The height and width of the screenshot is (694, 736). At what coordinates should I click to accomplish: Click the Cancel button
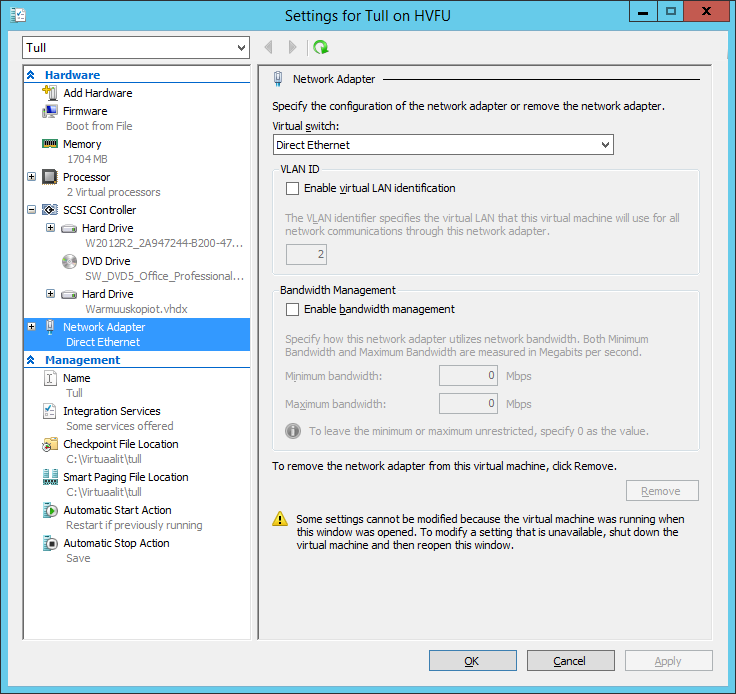pos(570,661)
